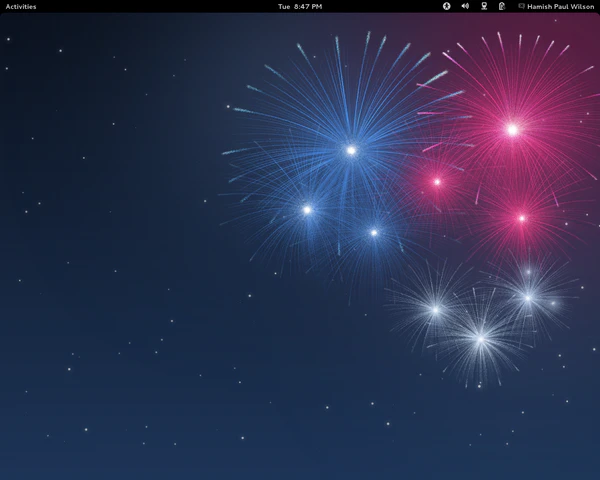Expand the Hamish Paul Wilson user menu
600x480 pixels.
click(561, 6)
